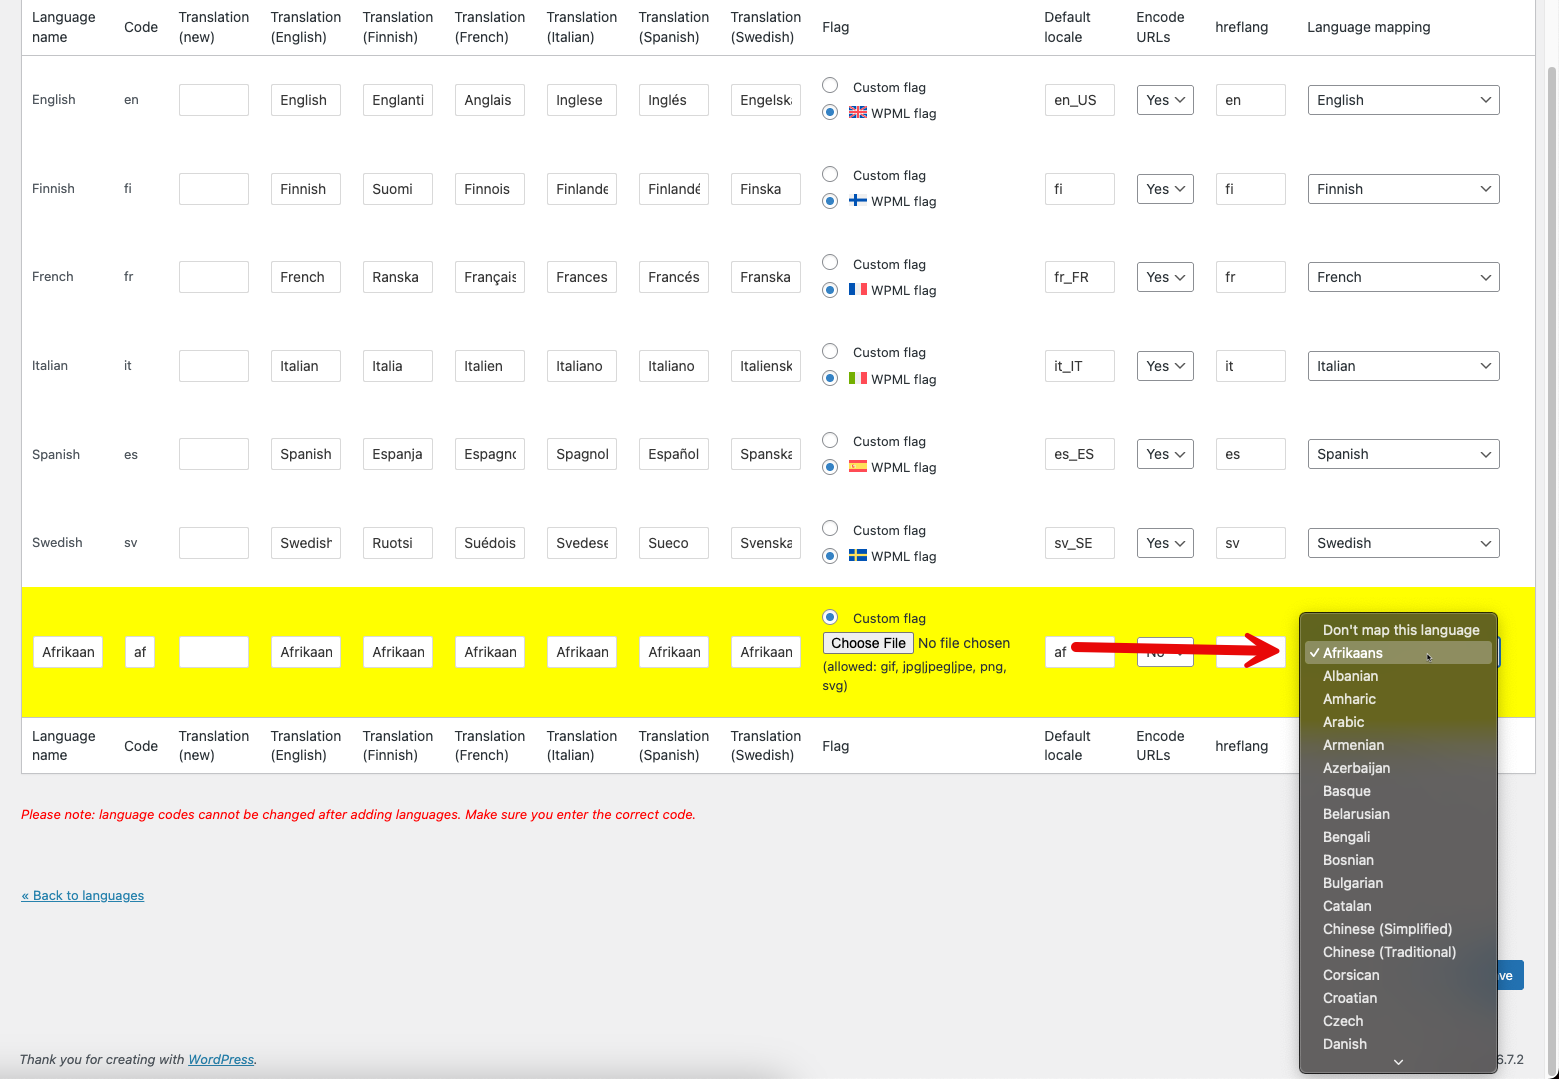
Task: Open the WordPress footer link
Action: 221,1059
